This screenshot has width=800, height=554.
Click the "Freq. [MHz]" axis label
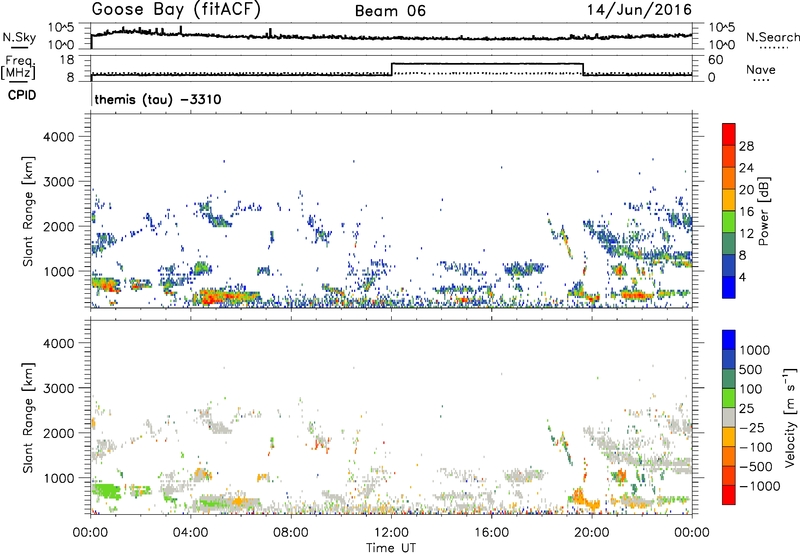18,68
